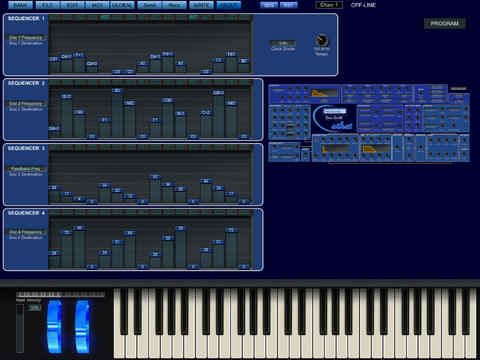Click the PROGRAM button
This screenshot has height=360, width=480.
click(x=445, y=23)
